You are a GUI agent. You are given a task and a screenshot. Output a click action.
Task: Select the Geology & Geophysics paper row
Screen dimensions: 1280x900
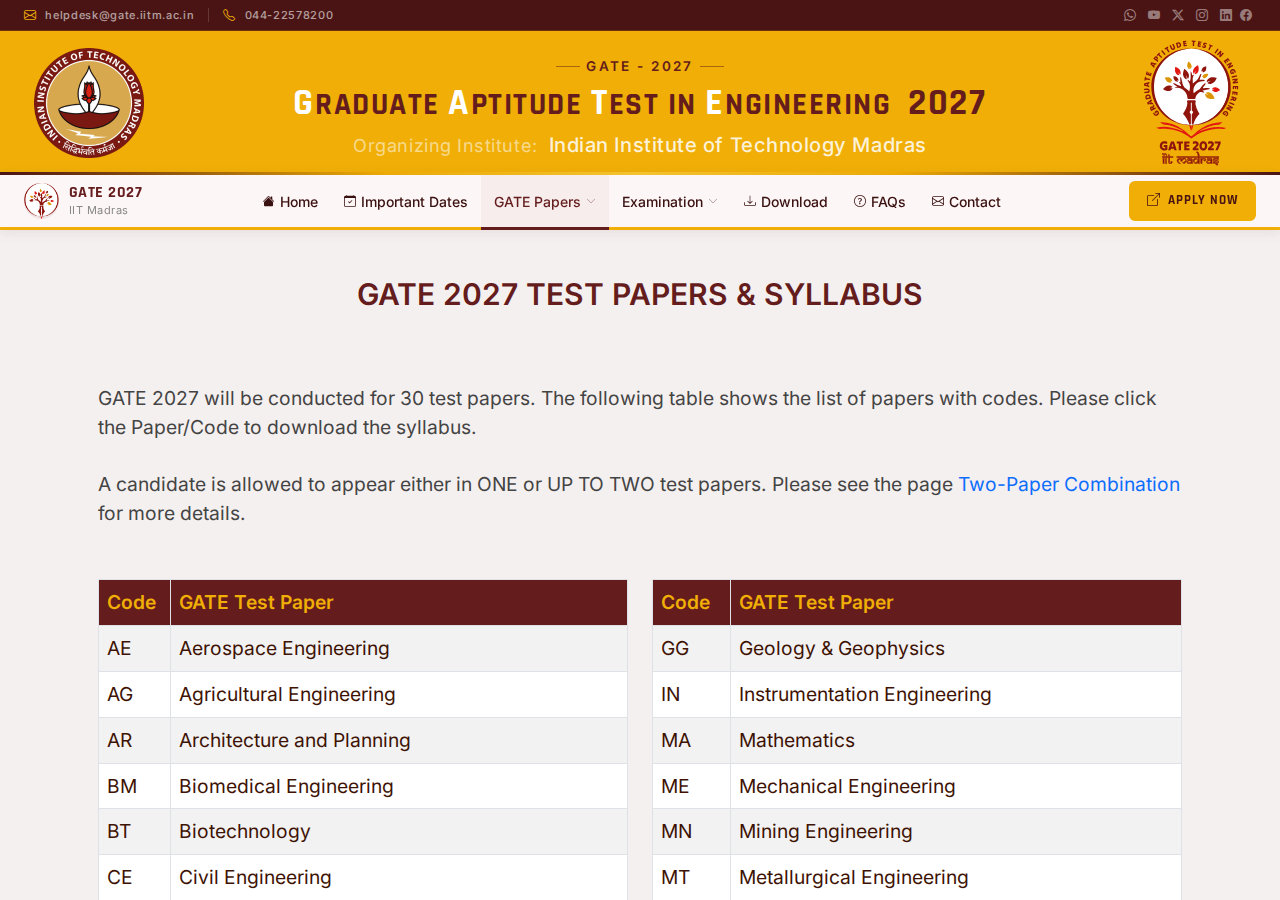tap(917, 649)
